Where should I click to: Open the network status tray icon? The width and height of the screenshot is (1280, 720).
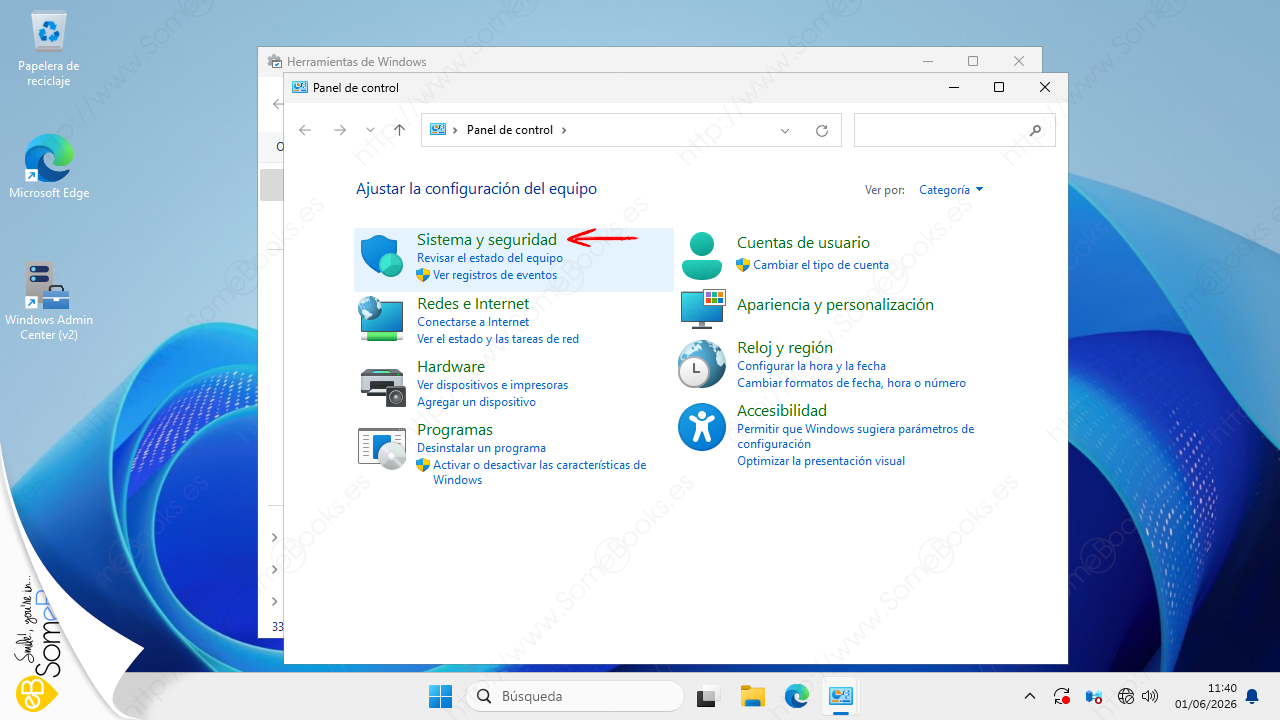coord(1126,696)
